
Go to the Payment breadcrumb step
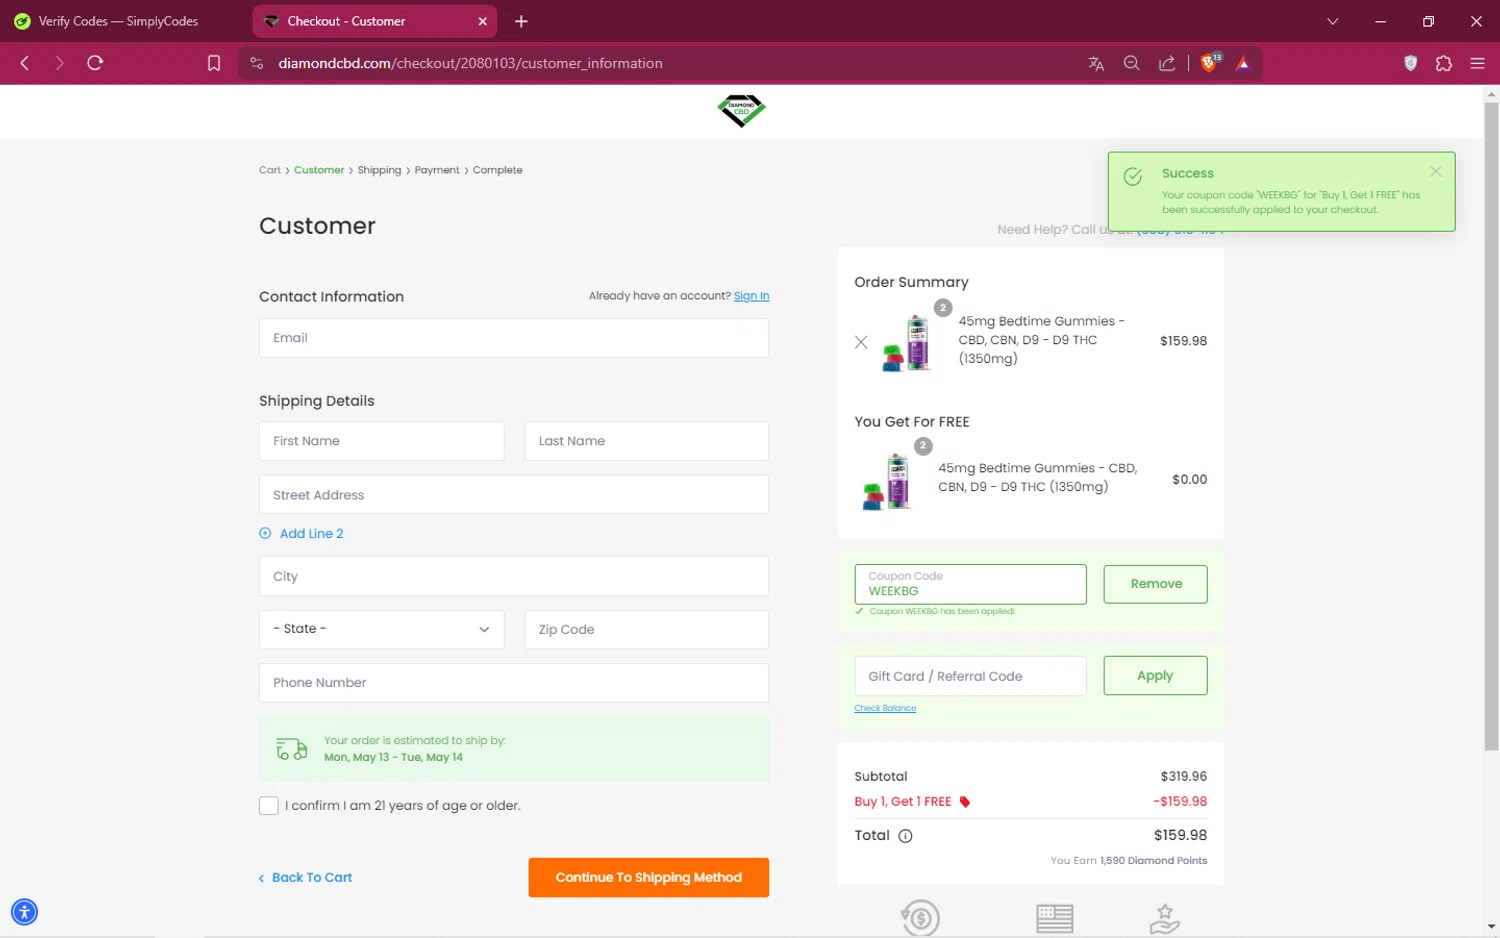coord(437,170)
